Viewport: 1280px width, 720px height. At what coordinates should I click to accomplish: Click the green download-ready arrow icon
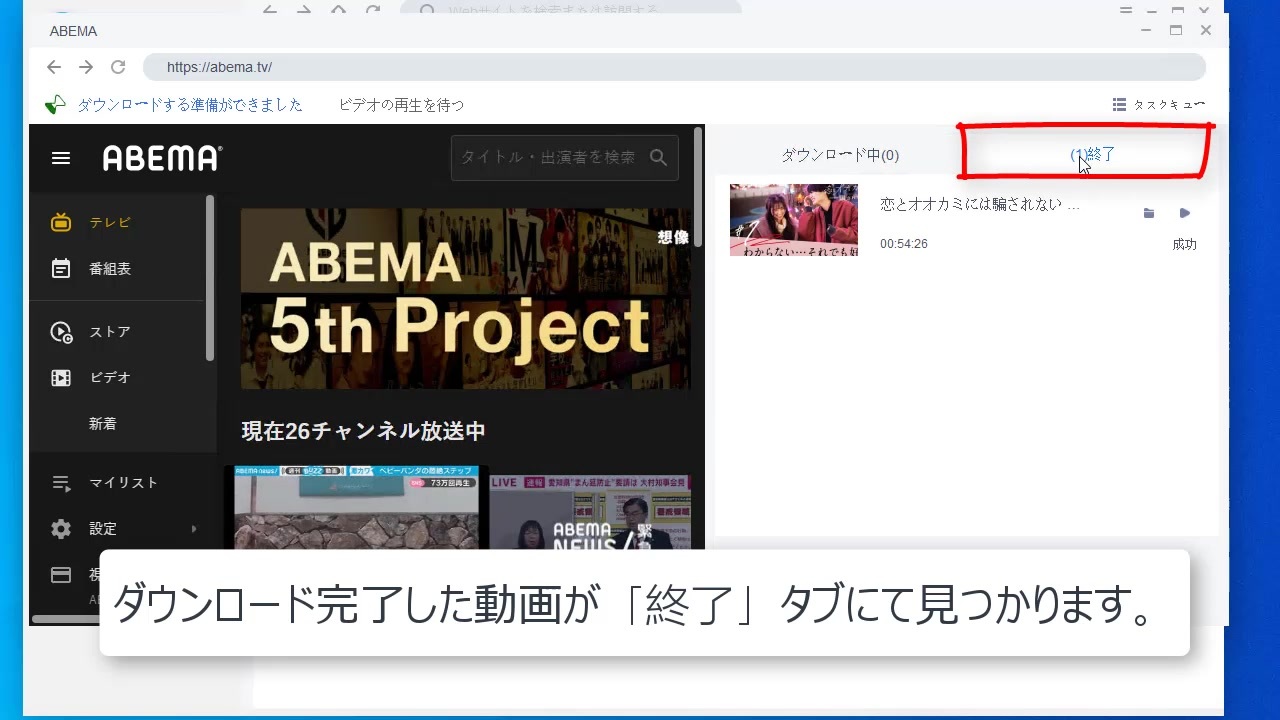pos(56,105)
